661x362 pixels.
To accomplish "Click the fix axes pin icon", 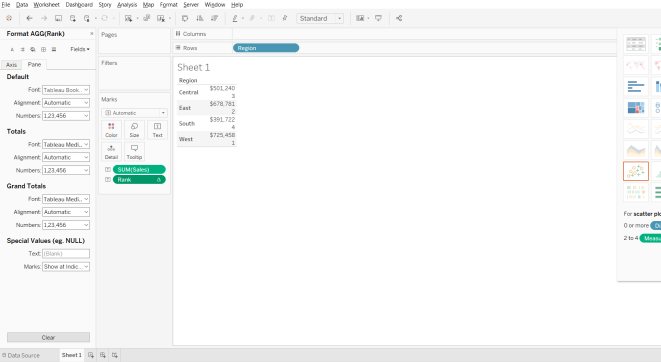I will point(285,18).
